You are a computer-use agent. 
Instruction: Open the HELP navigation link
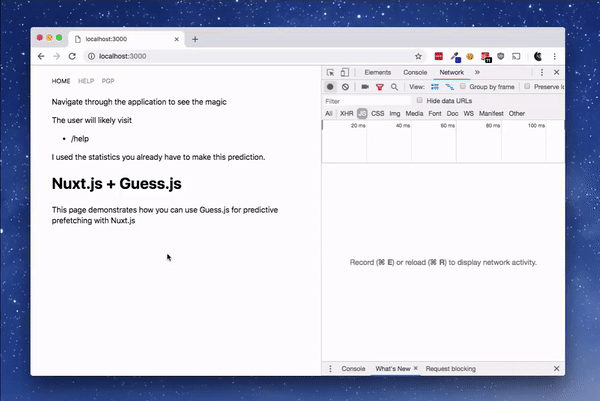[86, 81]
